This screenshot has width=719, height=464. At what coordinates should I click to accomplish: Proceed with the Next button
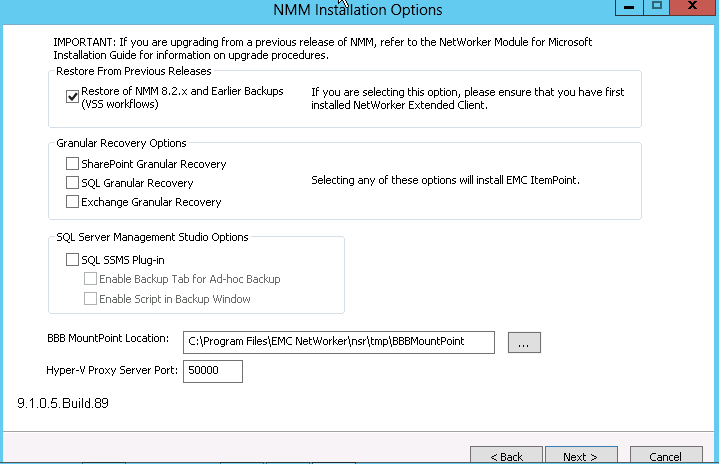coord(581,455)
